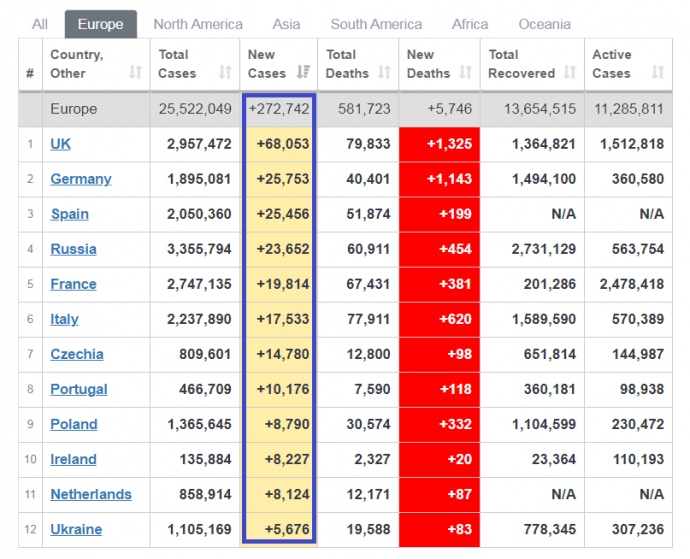
Task: Show the South America tab
Action: pos(376,24)
